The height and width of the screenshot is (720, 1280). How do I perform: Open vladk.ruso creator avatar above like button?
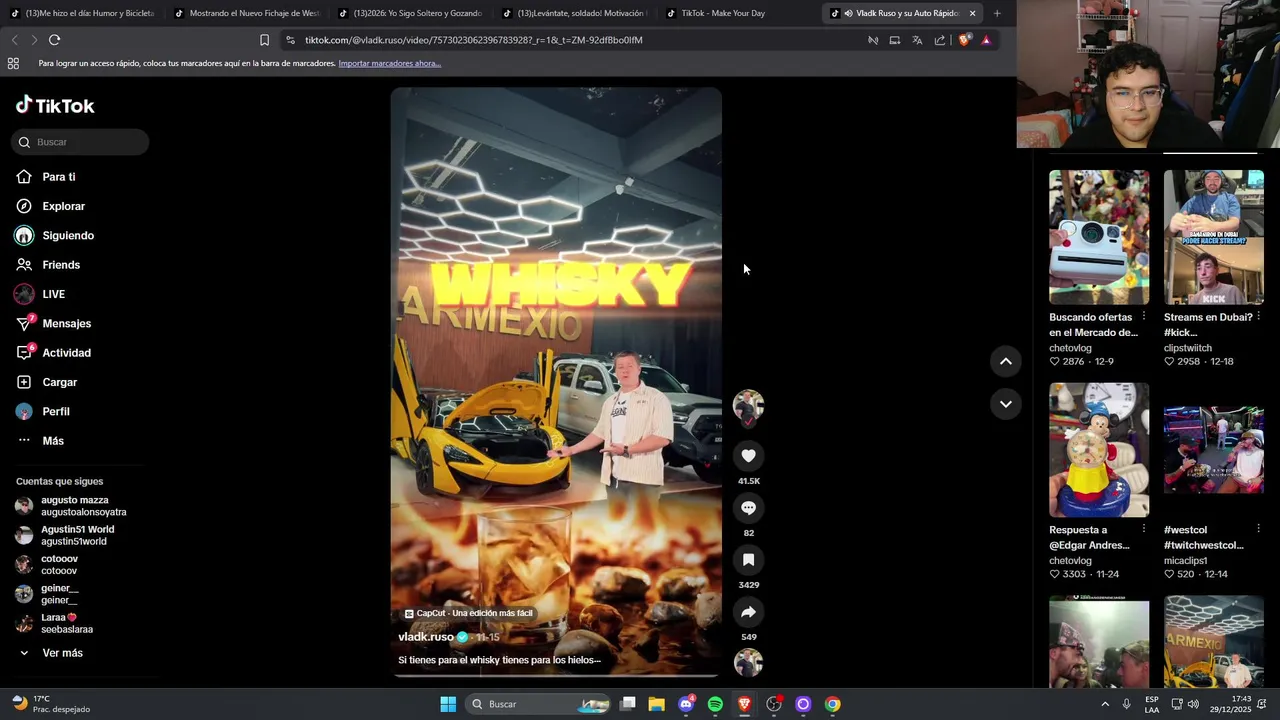pos(748,405)
